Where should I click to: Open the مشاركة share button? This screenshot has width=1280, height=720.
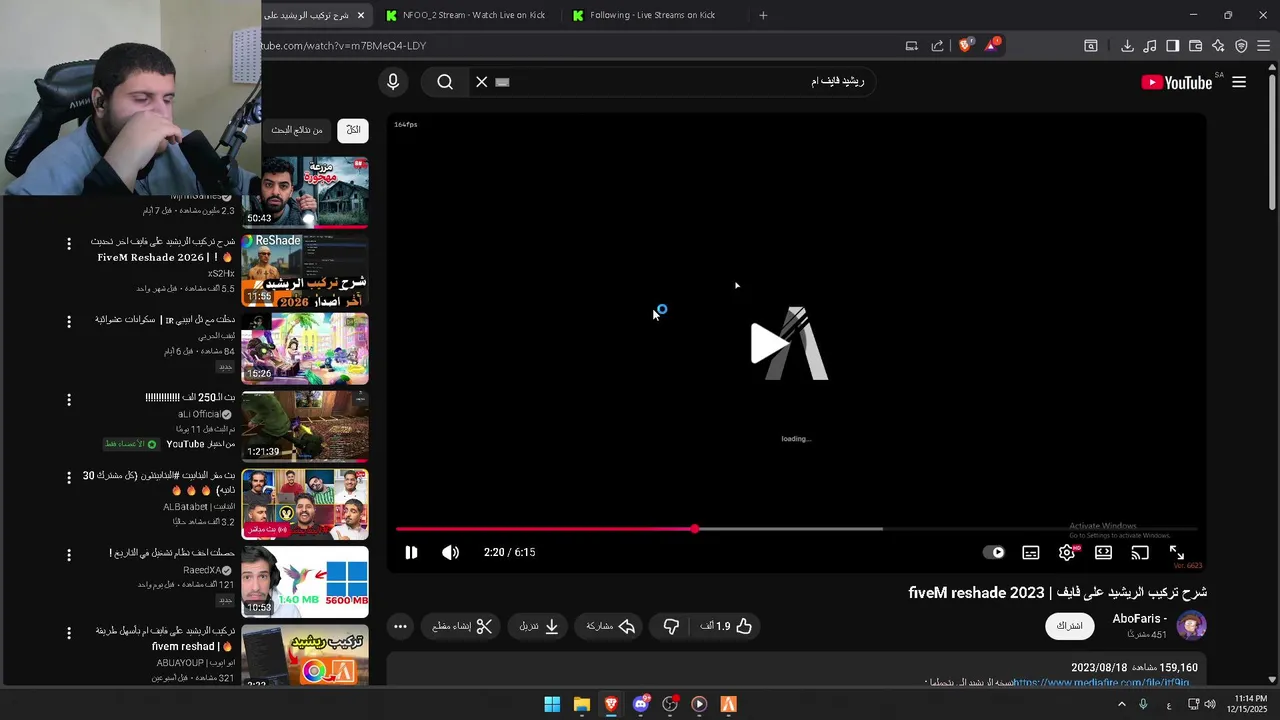[x=610, y=626]
